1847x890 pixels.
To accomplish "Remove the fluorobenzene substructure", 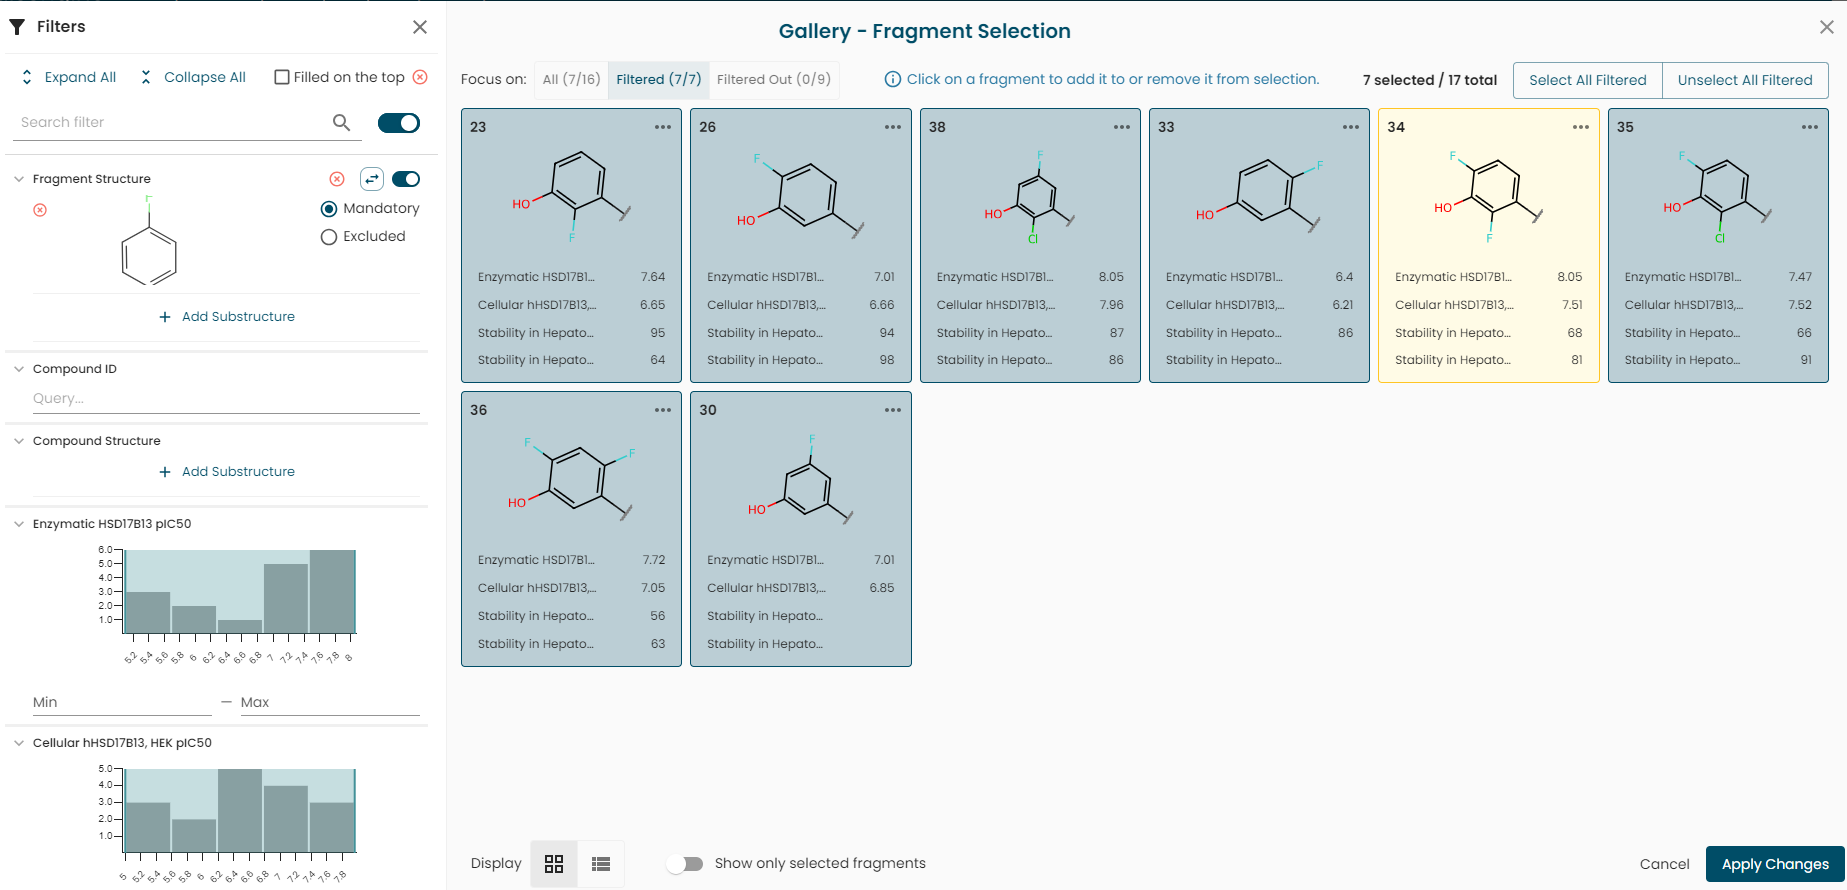I will click(40, 210).
